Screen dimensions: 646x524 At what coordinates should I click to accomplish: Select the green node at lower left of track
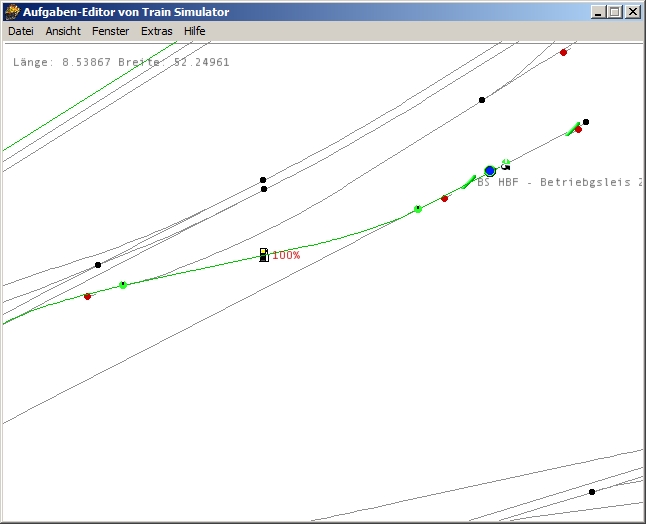click(123, 285)
